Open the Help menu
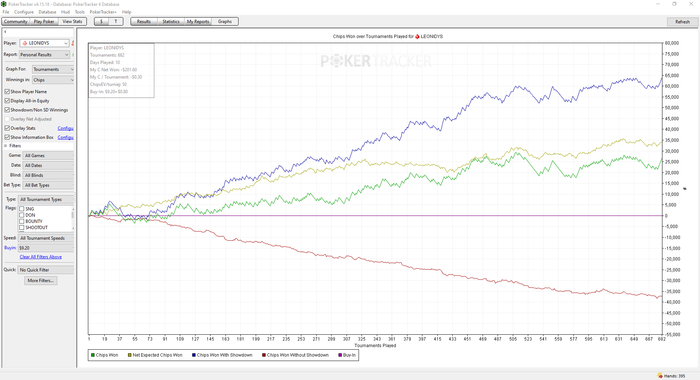Image resolution: width=700 pixels, height=380 pixels. [x=127, y=12]
